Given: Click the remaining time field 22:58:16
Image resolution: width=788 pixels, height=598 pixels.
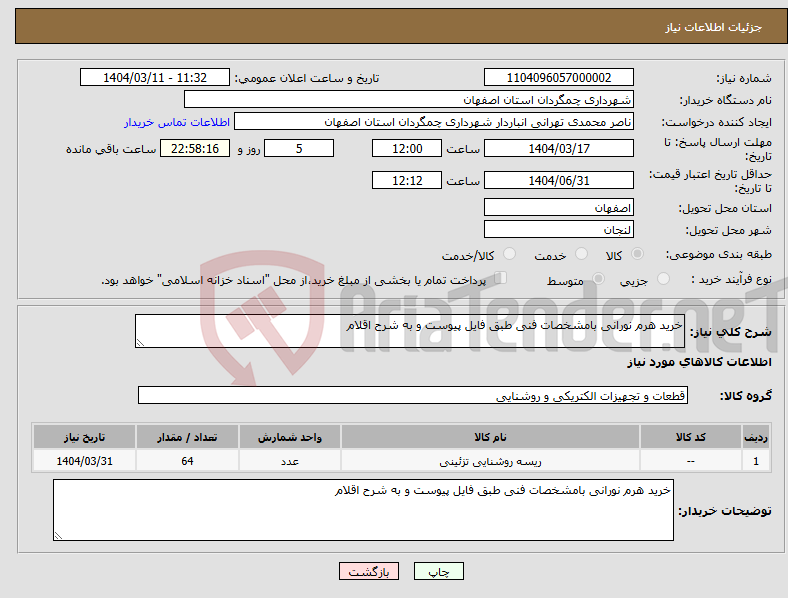Looking at the screenshot, I should pos(195,148).
